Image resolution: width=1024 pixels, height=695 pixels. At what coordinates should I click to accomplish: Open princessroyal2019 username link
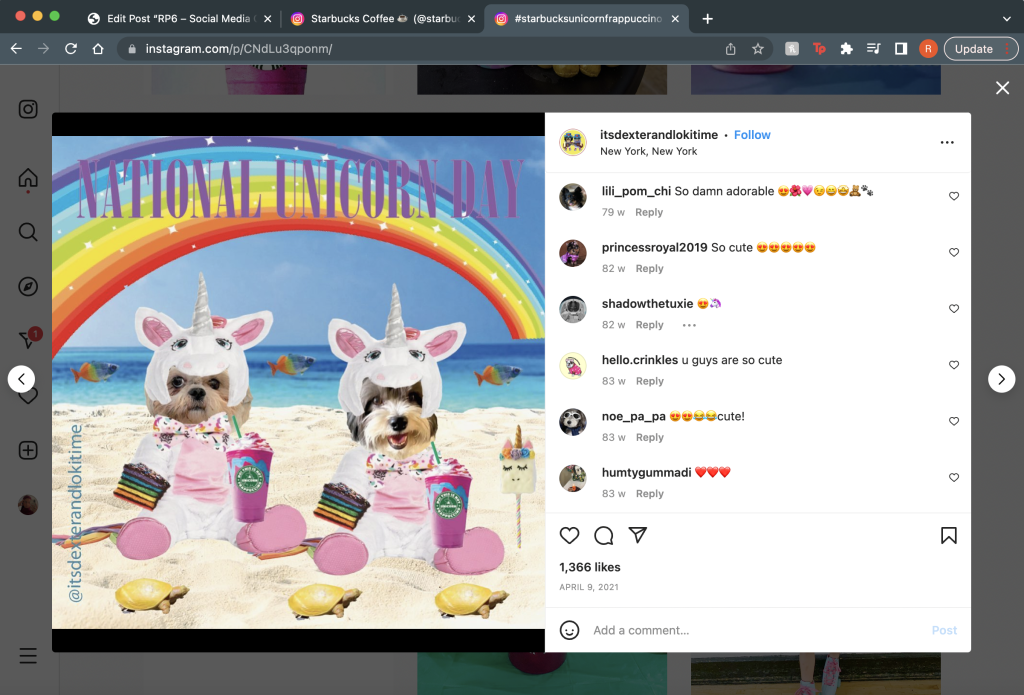tap(654, 247)
